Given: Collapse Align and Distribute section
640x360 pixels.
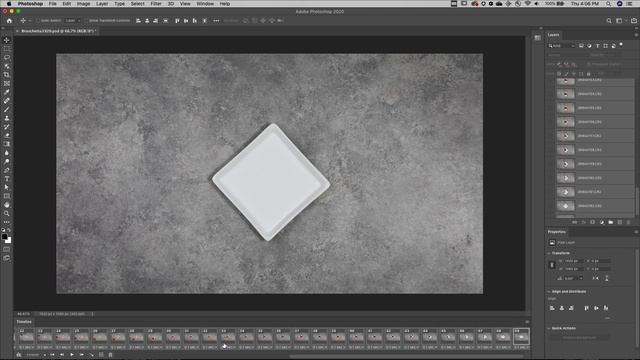Looking at the screenshot, I should [x=549, y=291].
